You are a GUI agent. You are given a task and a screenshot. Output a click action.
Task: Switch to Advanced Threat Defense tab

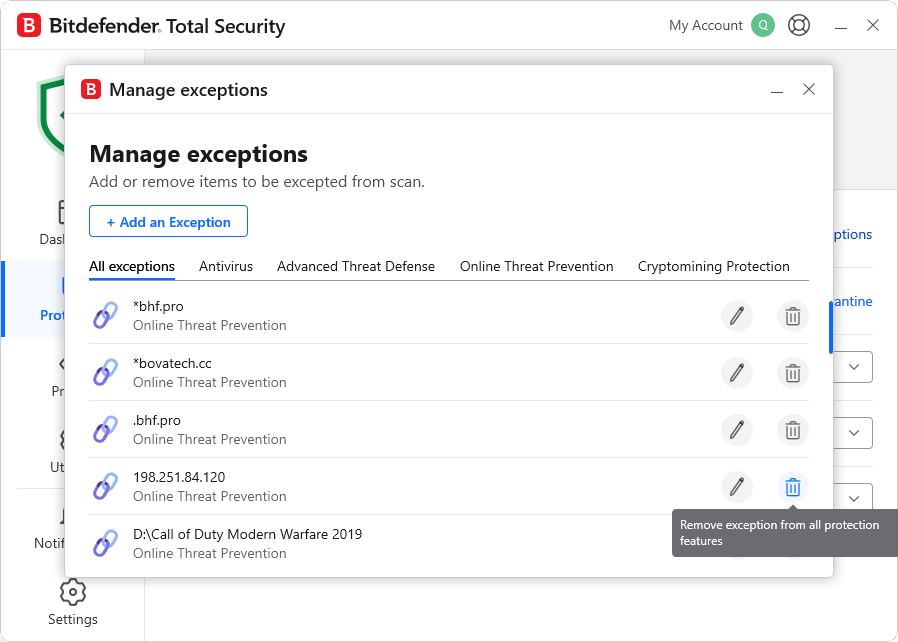(356, 266)
